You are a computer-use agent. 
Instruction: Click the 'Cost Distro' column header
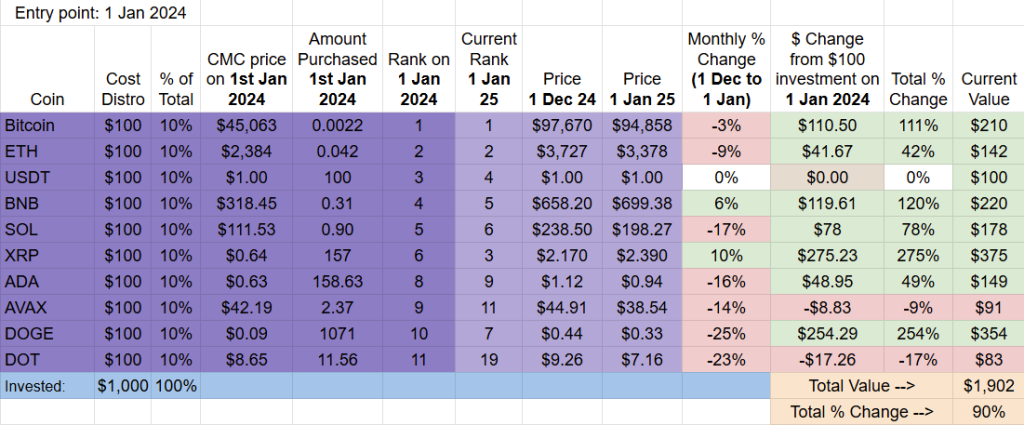pyautogui.click(x=122, y=89)
